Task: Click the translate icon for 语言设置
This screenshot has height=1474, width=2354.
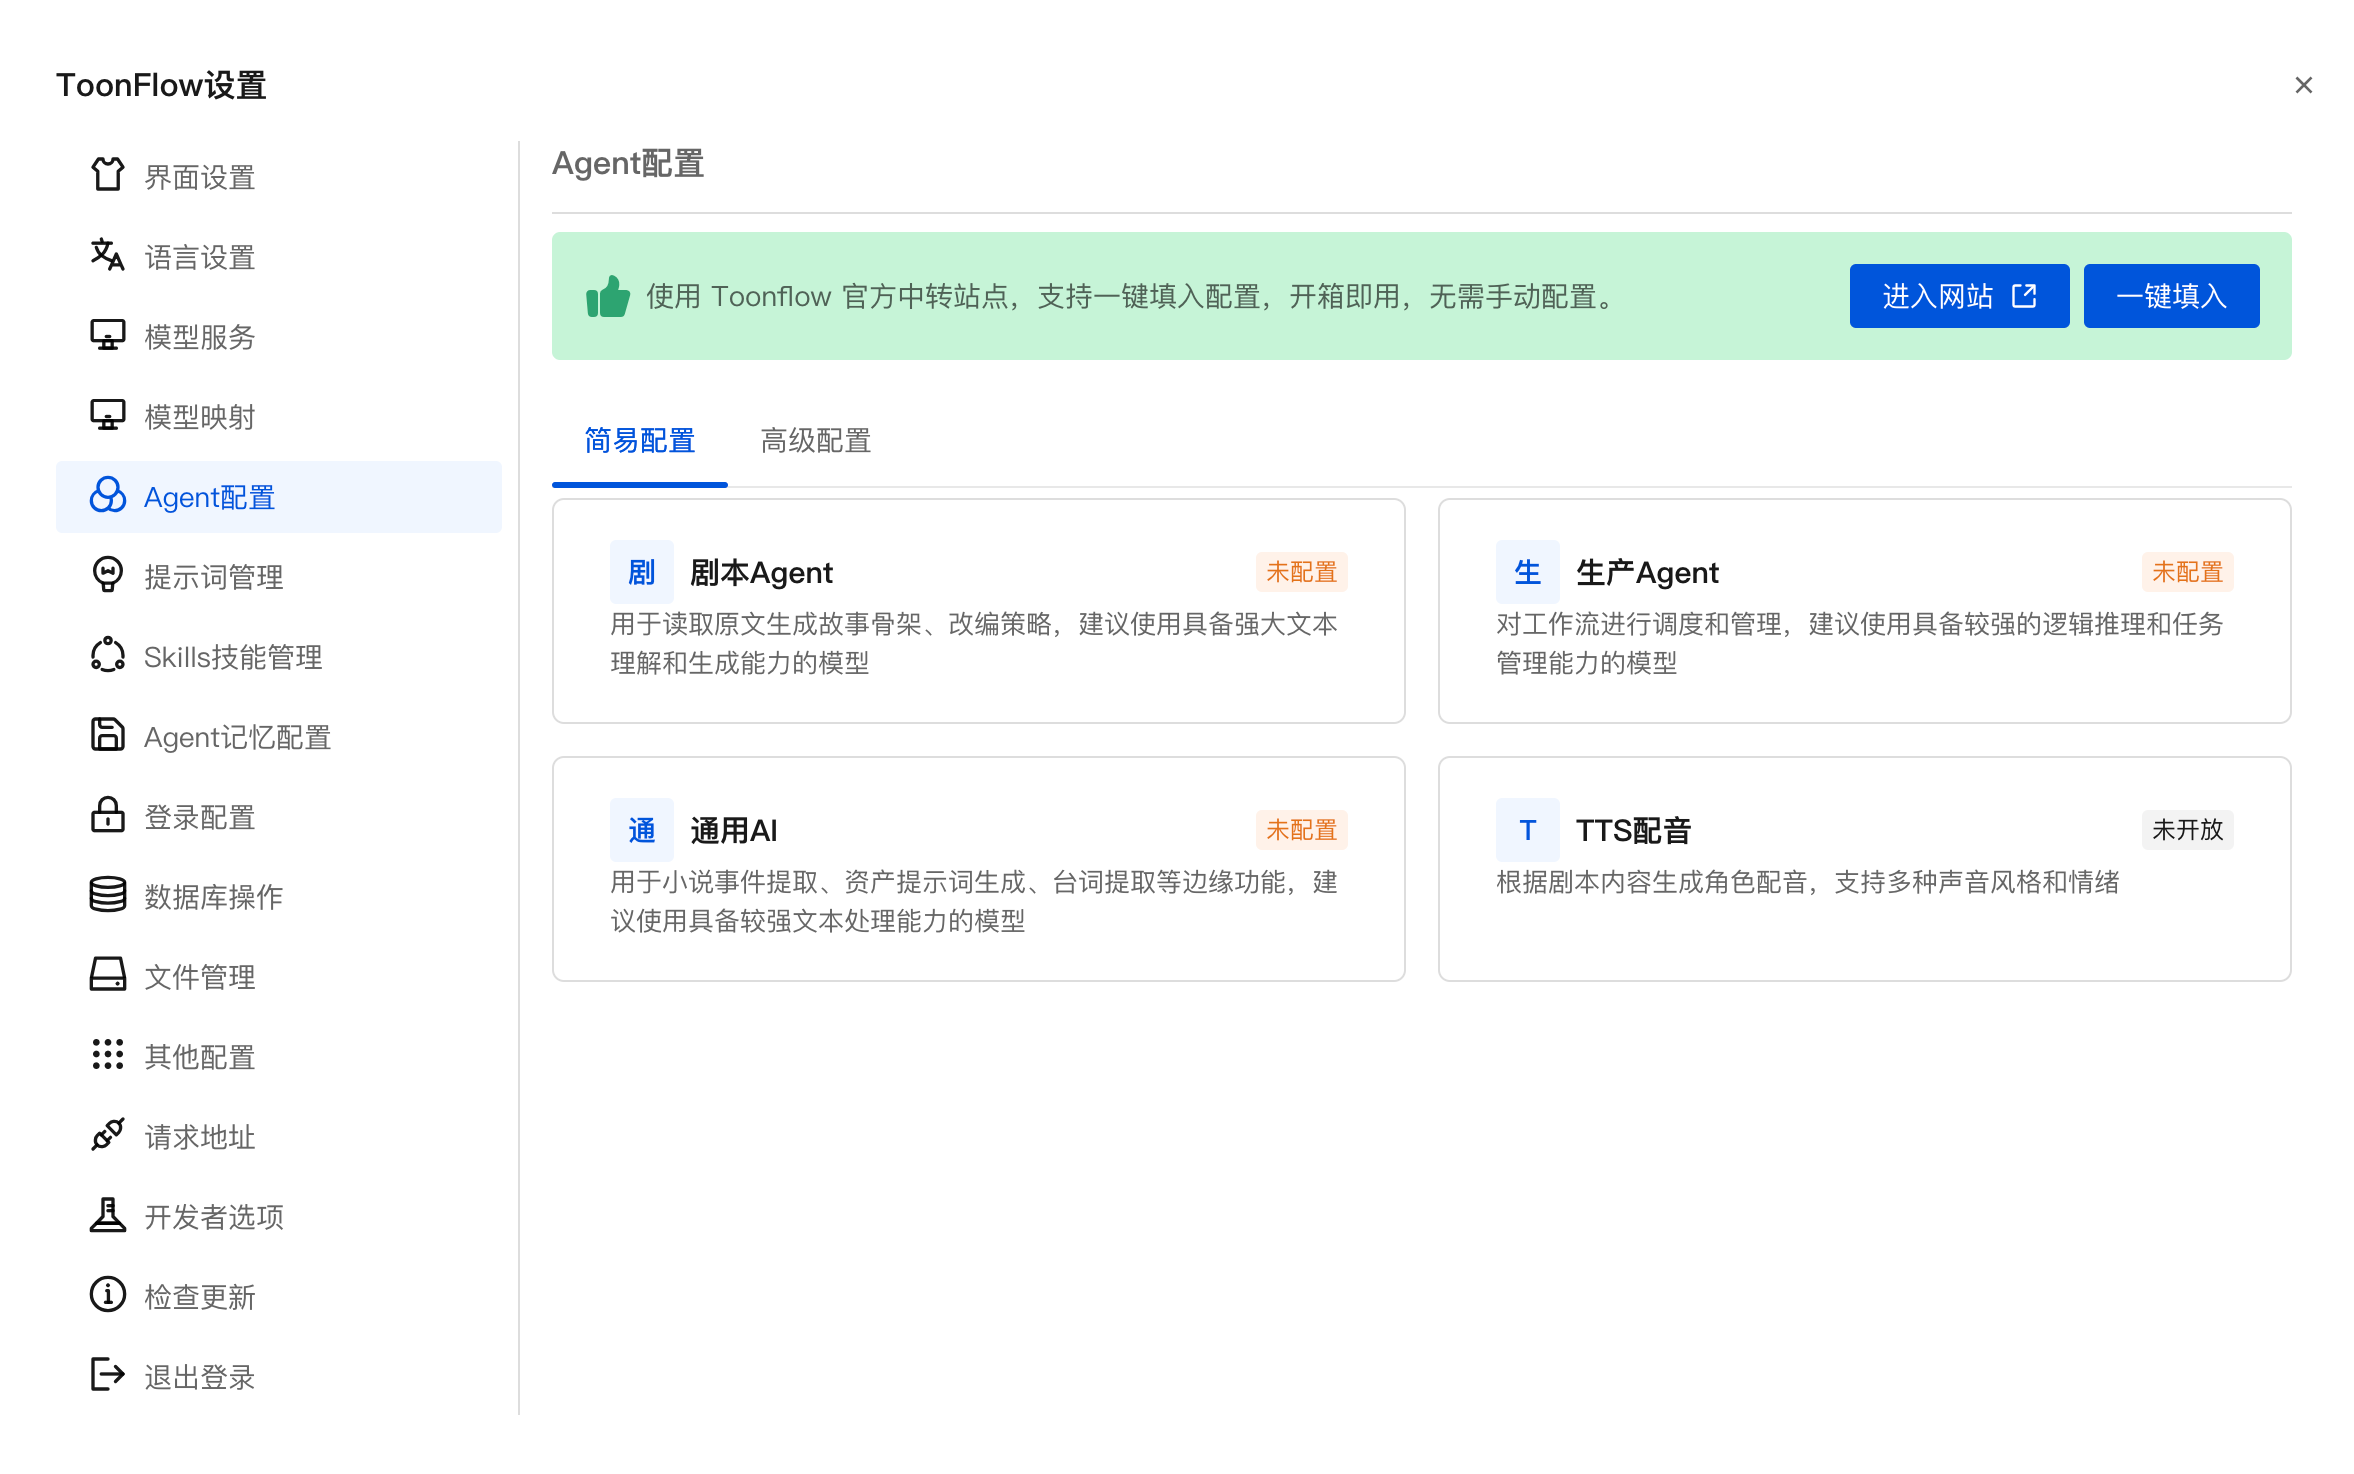Action: pos(108,255)
